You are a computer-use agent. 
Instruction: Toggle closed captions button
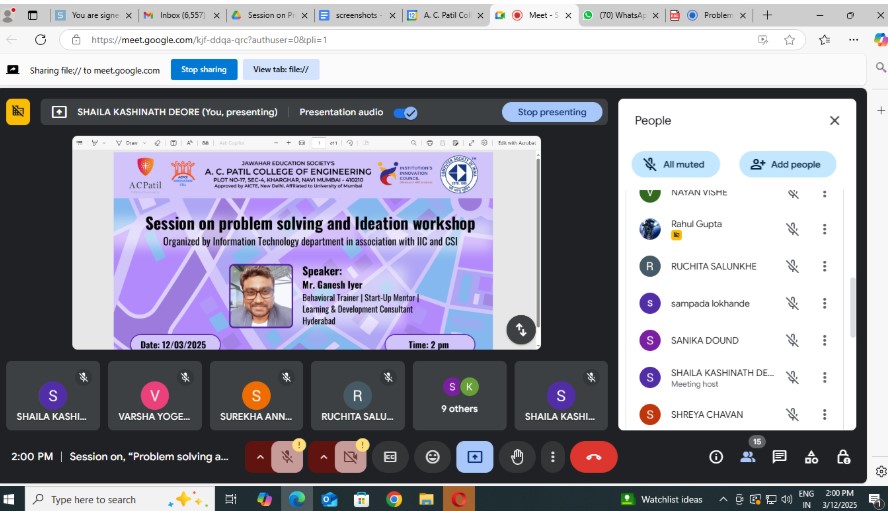click(390, 457)
